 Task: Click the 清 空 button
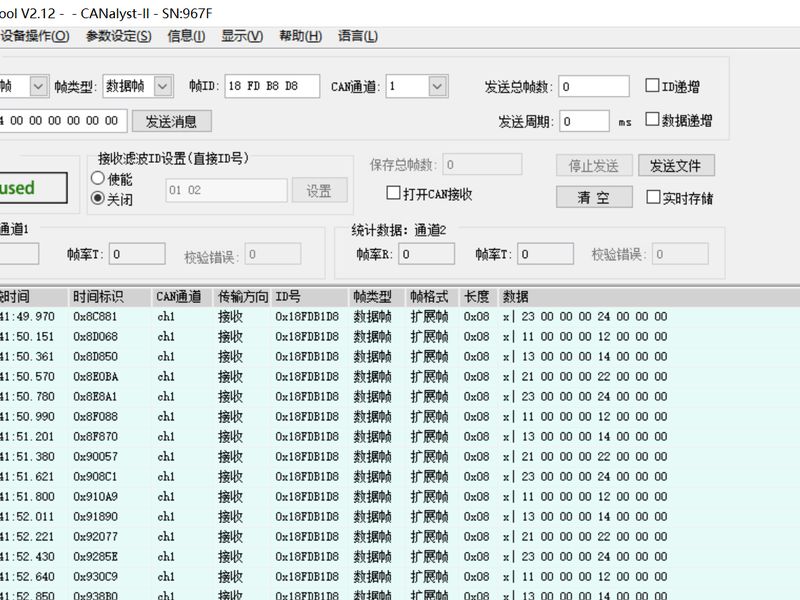594,197
